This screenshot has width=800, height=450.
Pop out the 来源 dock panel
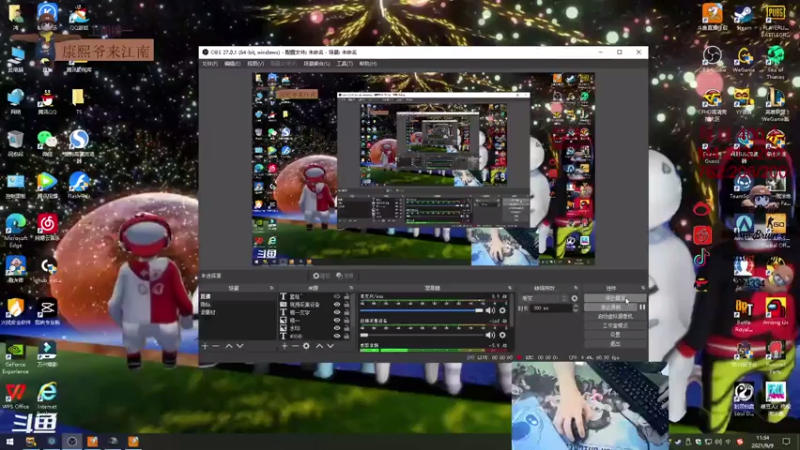(x=351, y=288)
